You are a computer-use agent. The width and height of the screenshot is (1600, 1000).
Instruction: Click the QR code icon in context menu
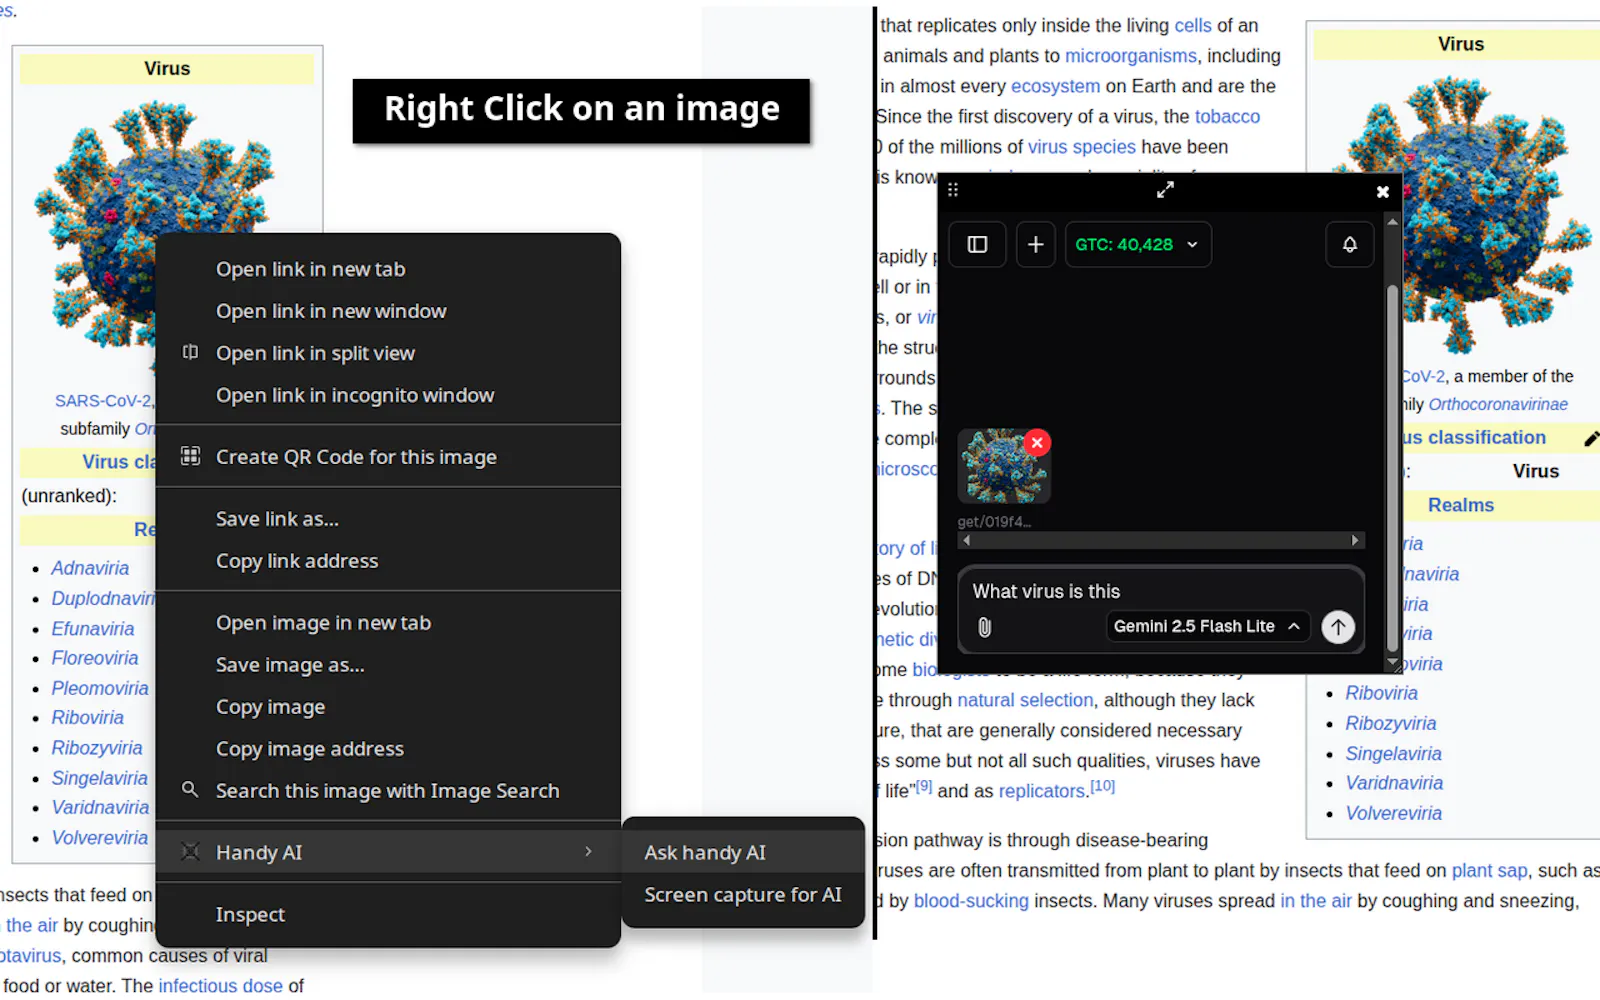[x=190, y=456]
